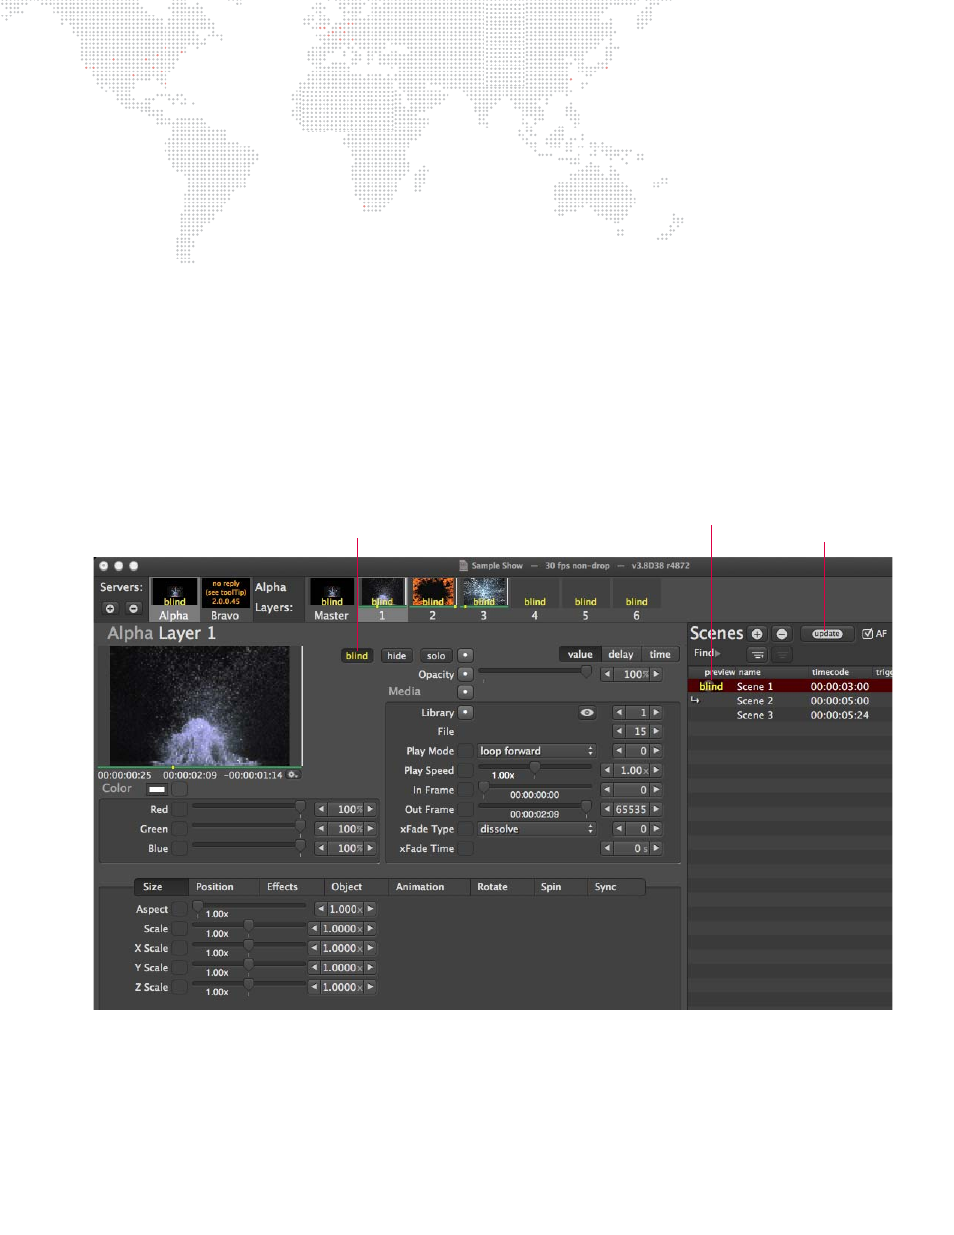
Task: Toggle the Play Mode checkbox
Action: pyautogui.click(x=466, y=751)
